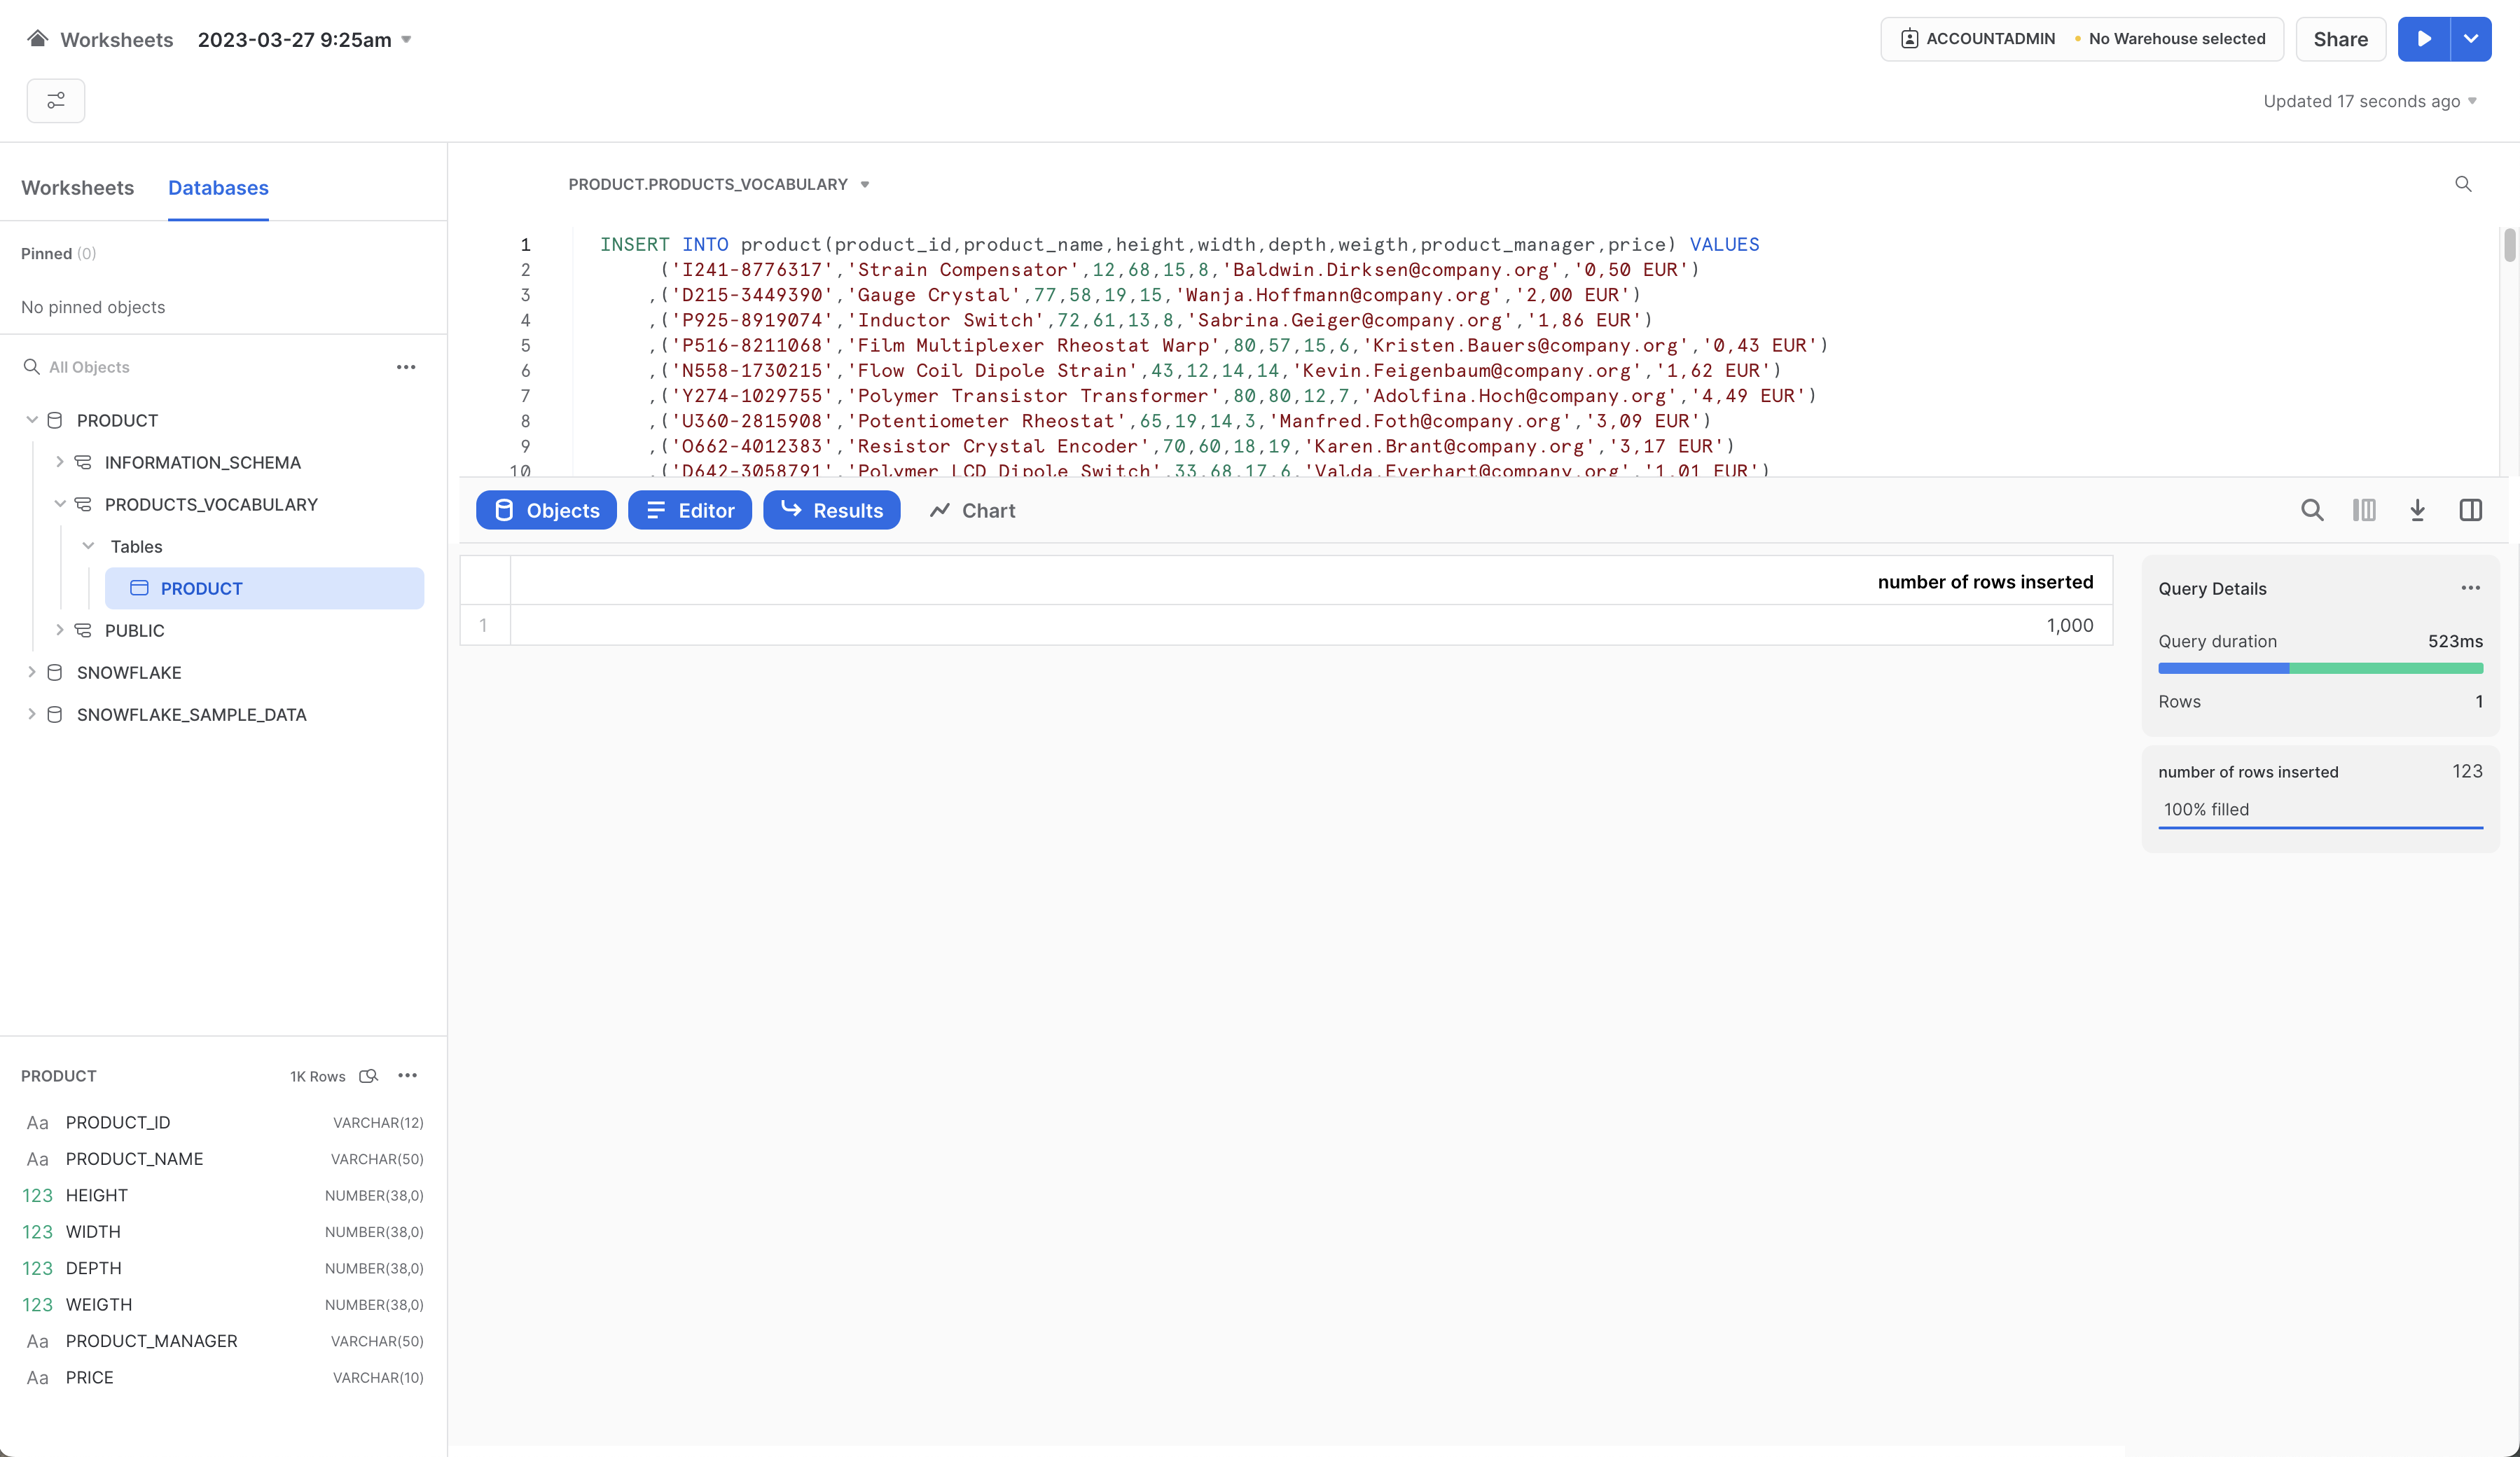Download the query results
2520x1457 pixels.
pos(2417,511)
